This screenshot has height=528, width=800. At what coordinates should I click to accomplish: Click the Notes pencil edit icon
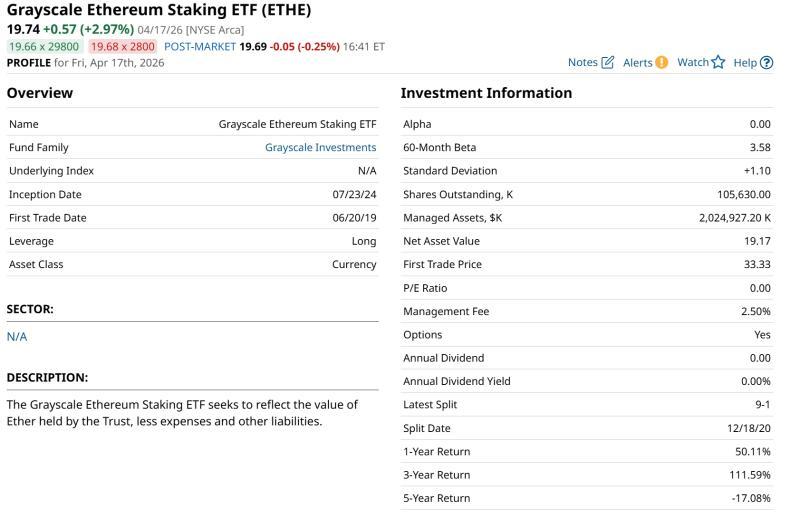(x=608, y=62)
